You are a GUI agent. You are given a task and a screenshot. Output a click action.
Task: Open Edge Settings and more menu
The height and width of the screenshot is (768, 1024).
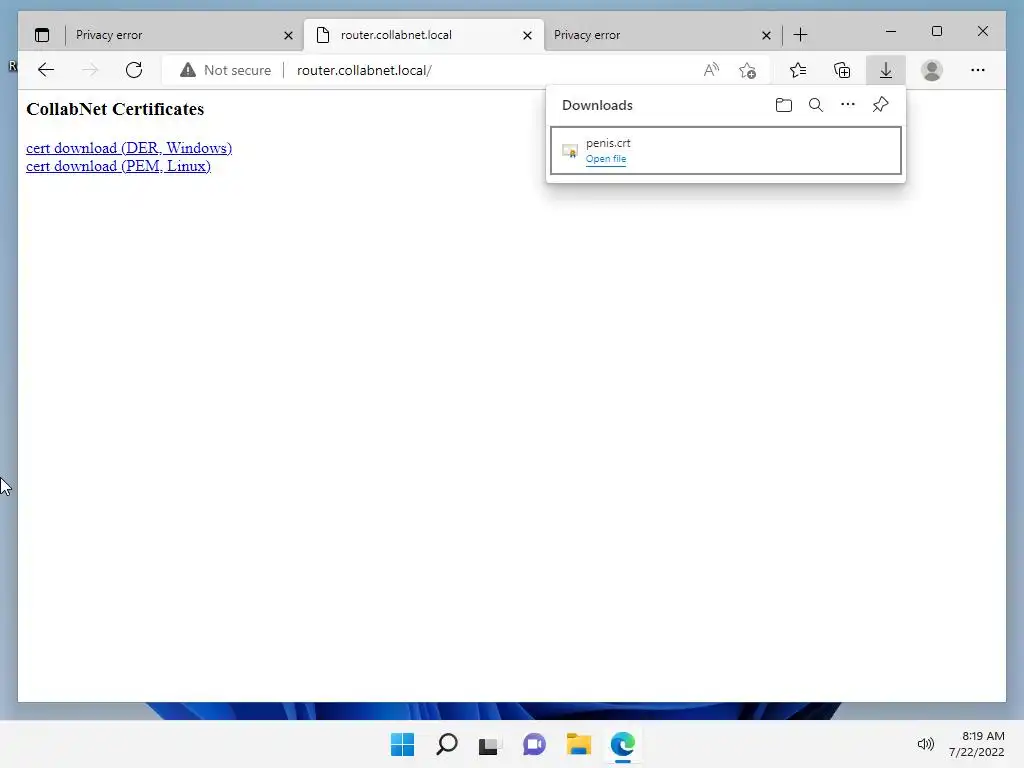978,70
